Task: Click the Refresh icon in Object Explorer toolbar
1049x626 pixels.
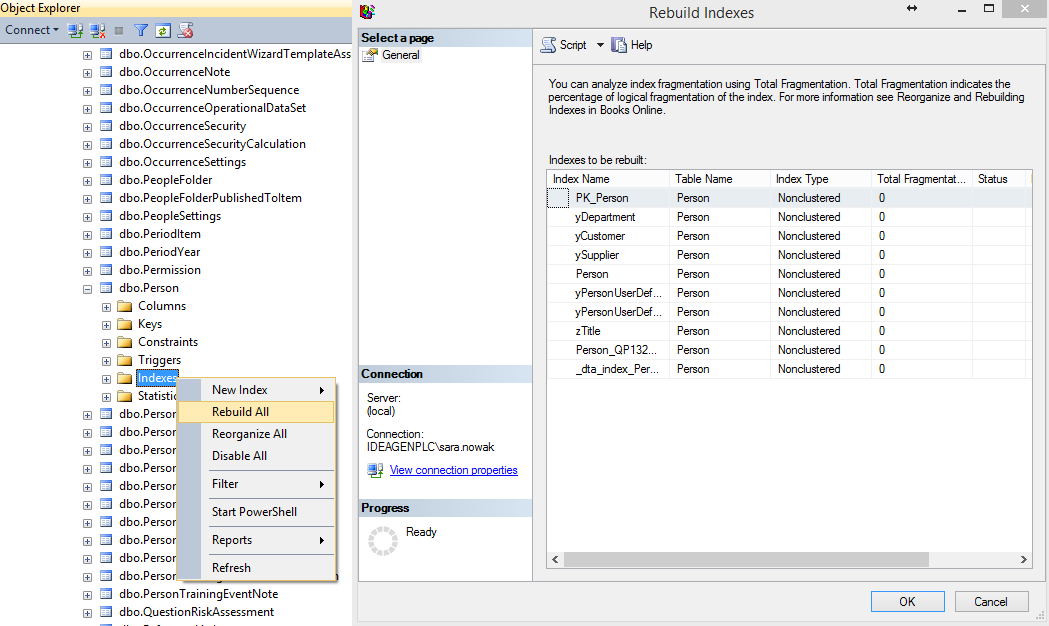Action: 163,30
